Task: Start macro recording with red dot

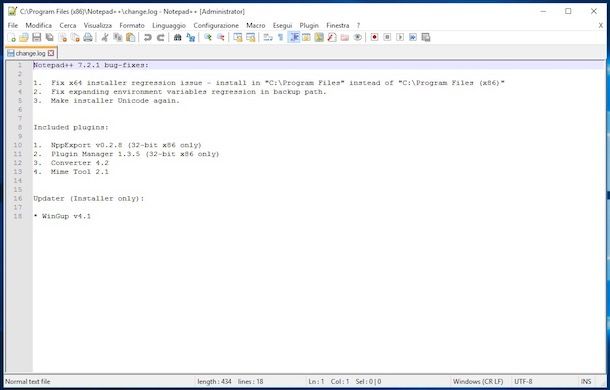Action: [x=374, y=37]
